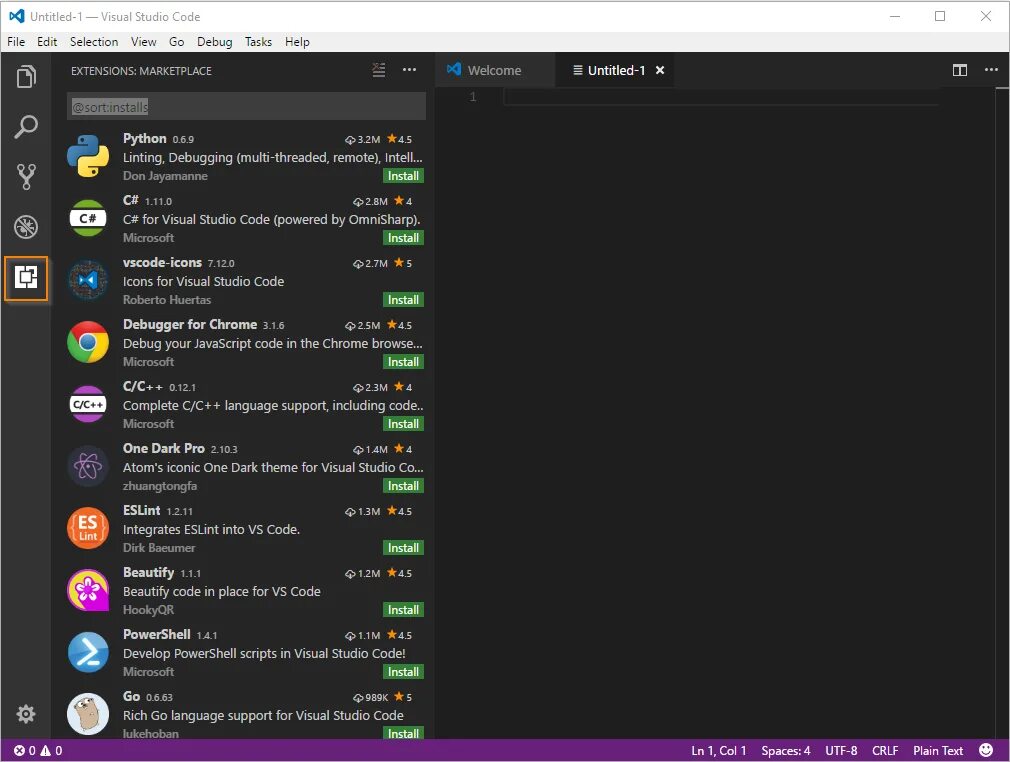Open the Debug view in activity bar
1010x762 pixels.
pos(26,227)
